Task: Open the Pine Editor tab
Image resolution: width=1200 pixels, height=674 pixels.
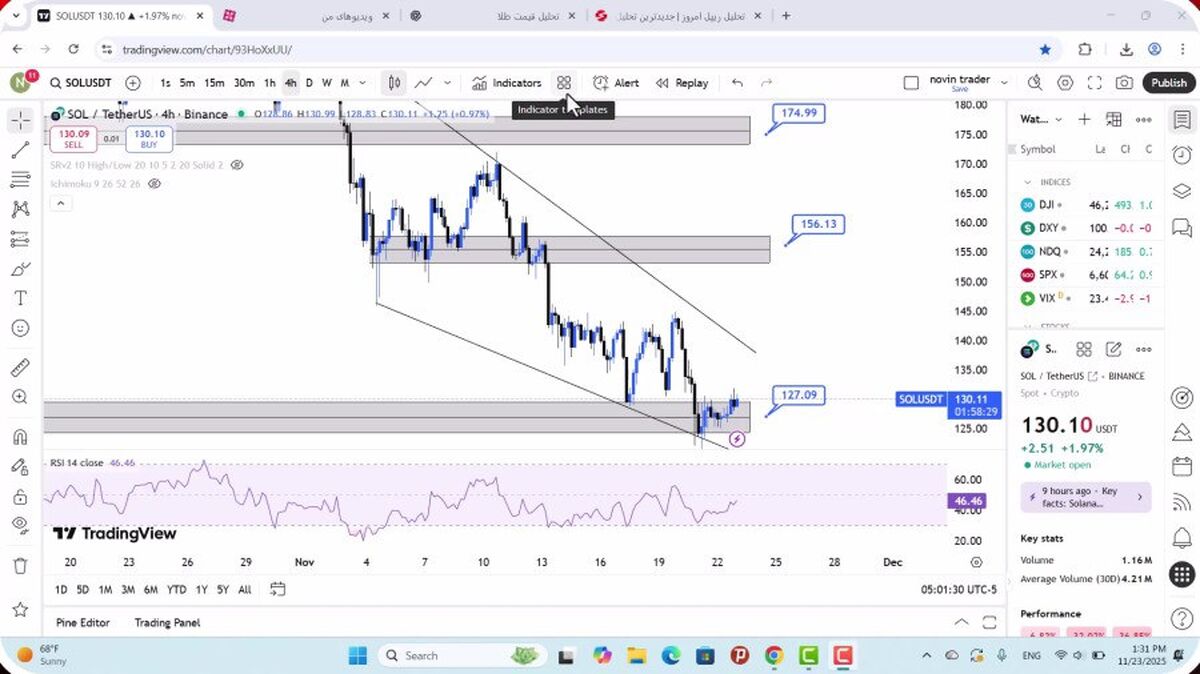Action: click(x=83, y=622)
